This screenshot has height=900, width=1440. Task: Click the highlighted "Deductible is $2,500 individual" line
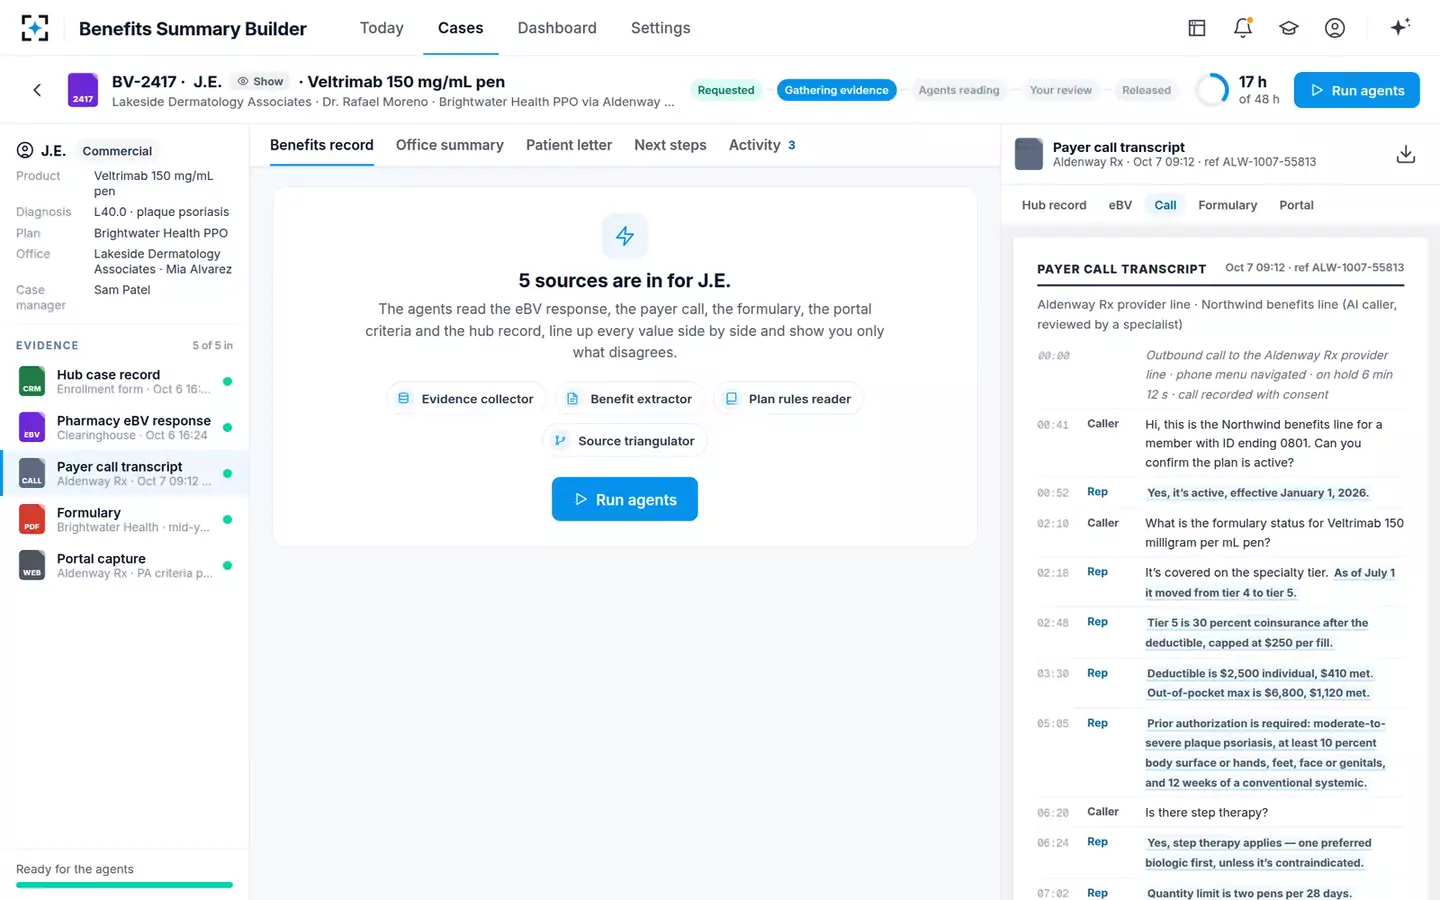1260,673
